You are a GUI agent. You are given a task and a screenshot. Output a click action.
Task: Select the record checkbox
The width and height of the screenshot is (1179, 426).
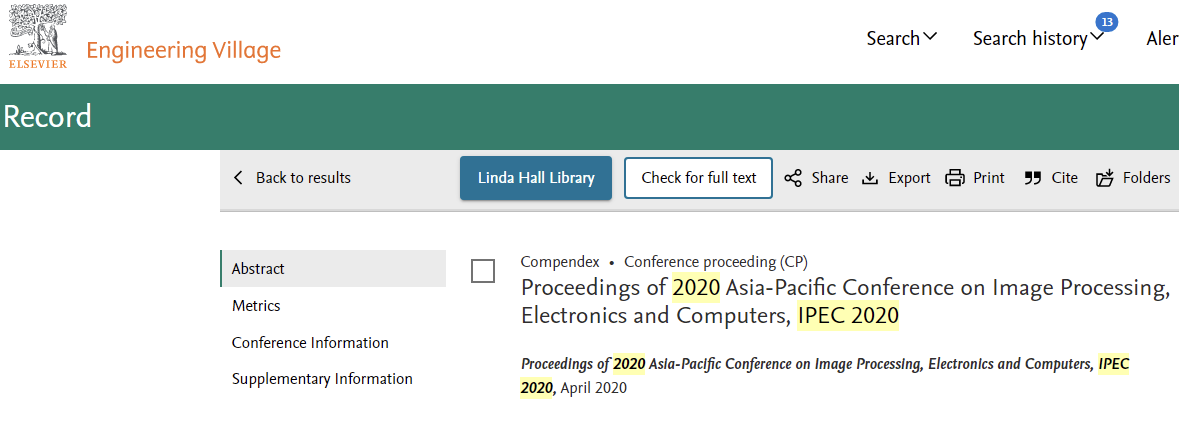[483, 270]
